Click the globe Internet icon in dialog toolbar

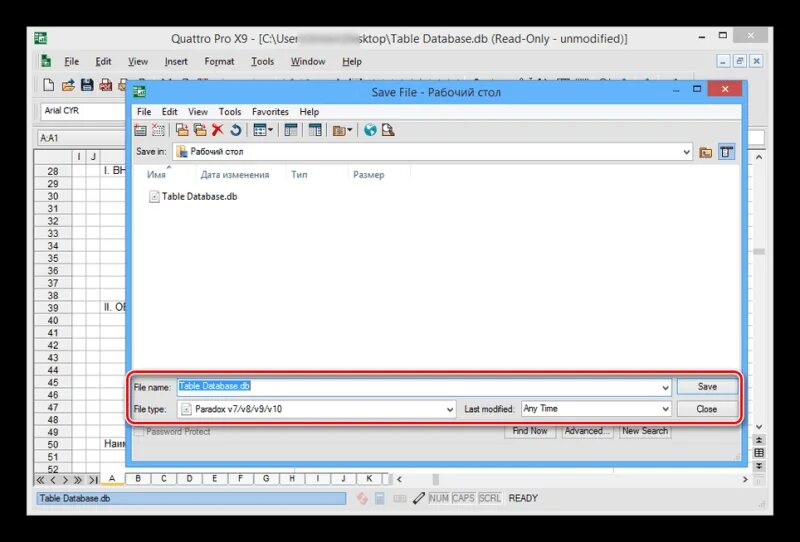(x=370, y=130)
